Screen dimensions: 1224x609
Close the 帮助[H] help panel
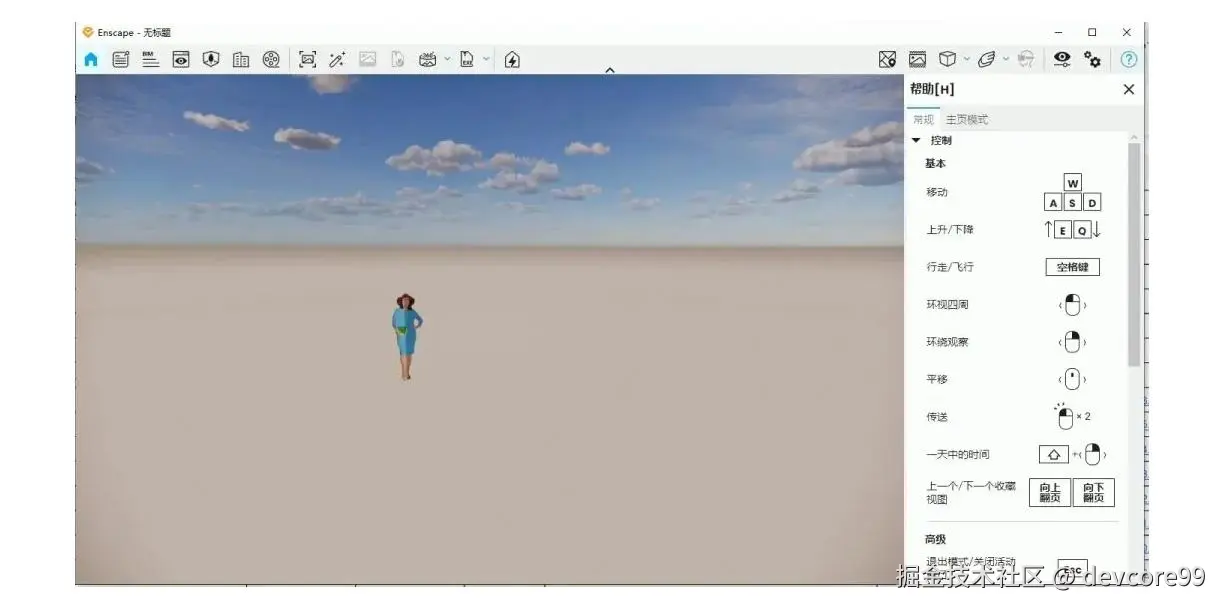1129,89
